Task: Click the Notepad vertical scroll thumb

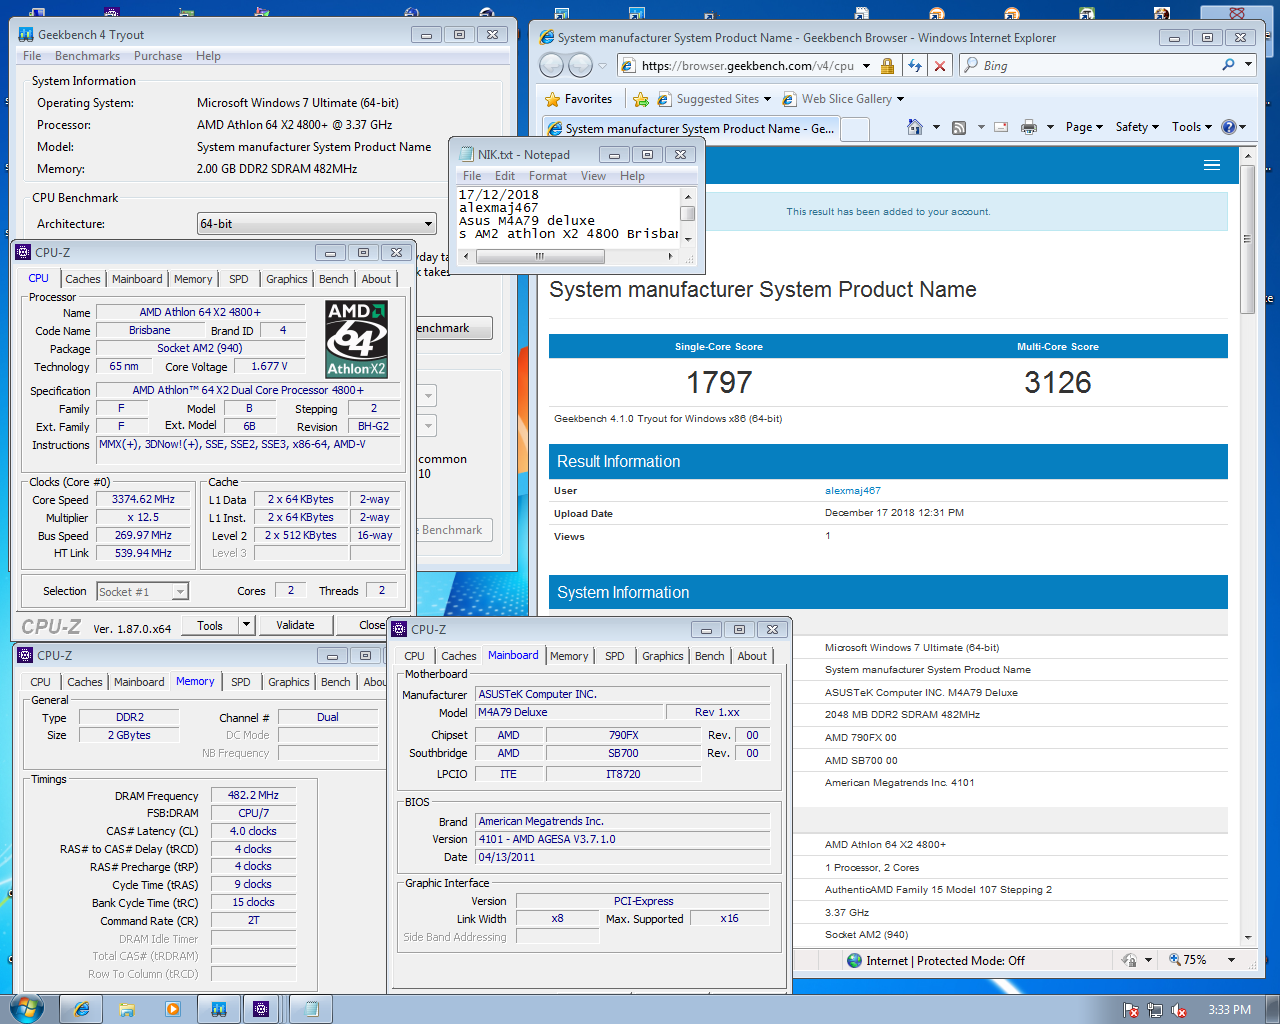Action: pos(687,213)
